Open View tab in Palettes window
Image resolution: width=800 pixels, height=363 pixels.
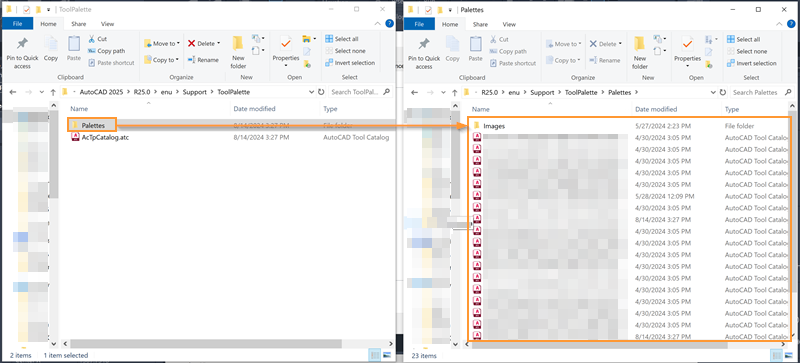(509, 24)
